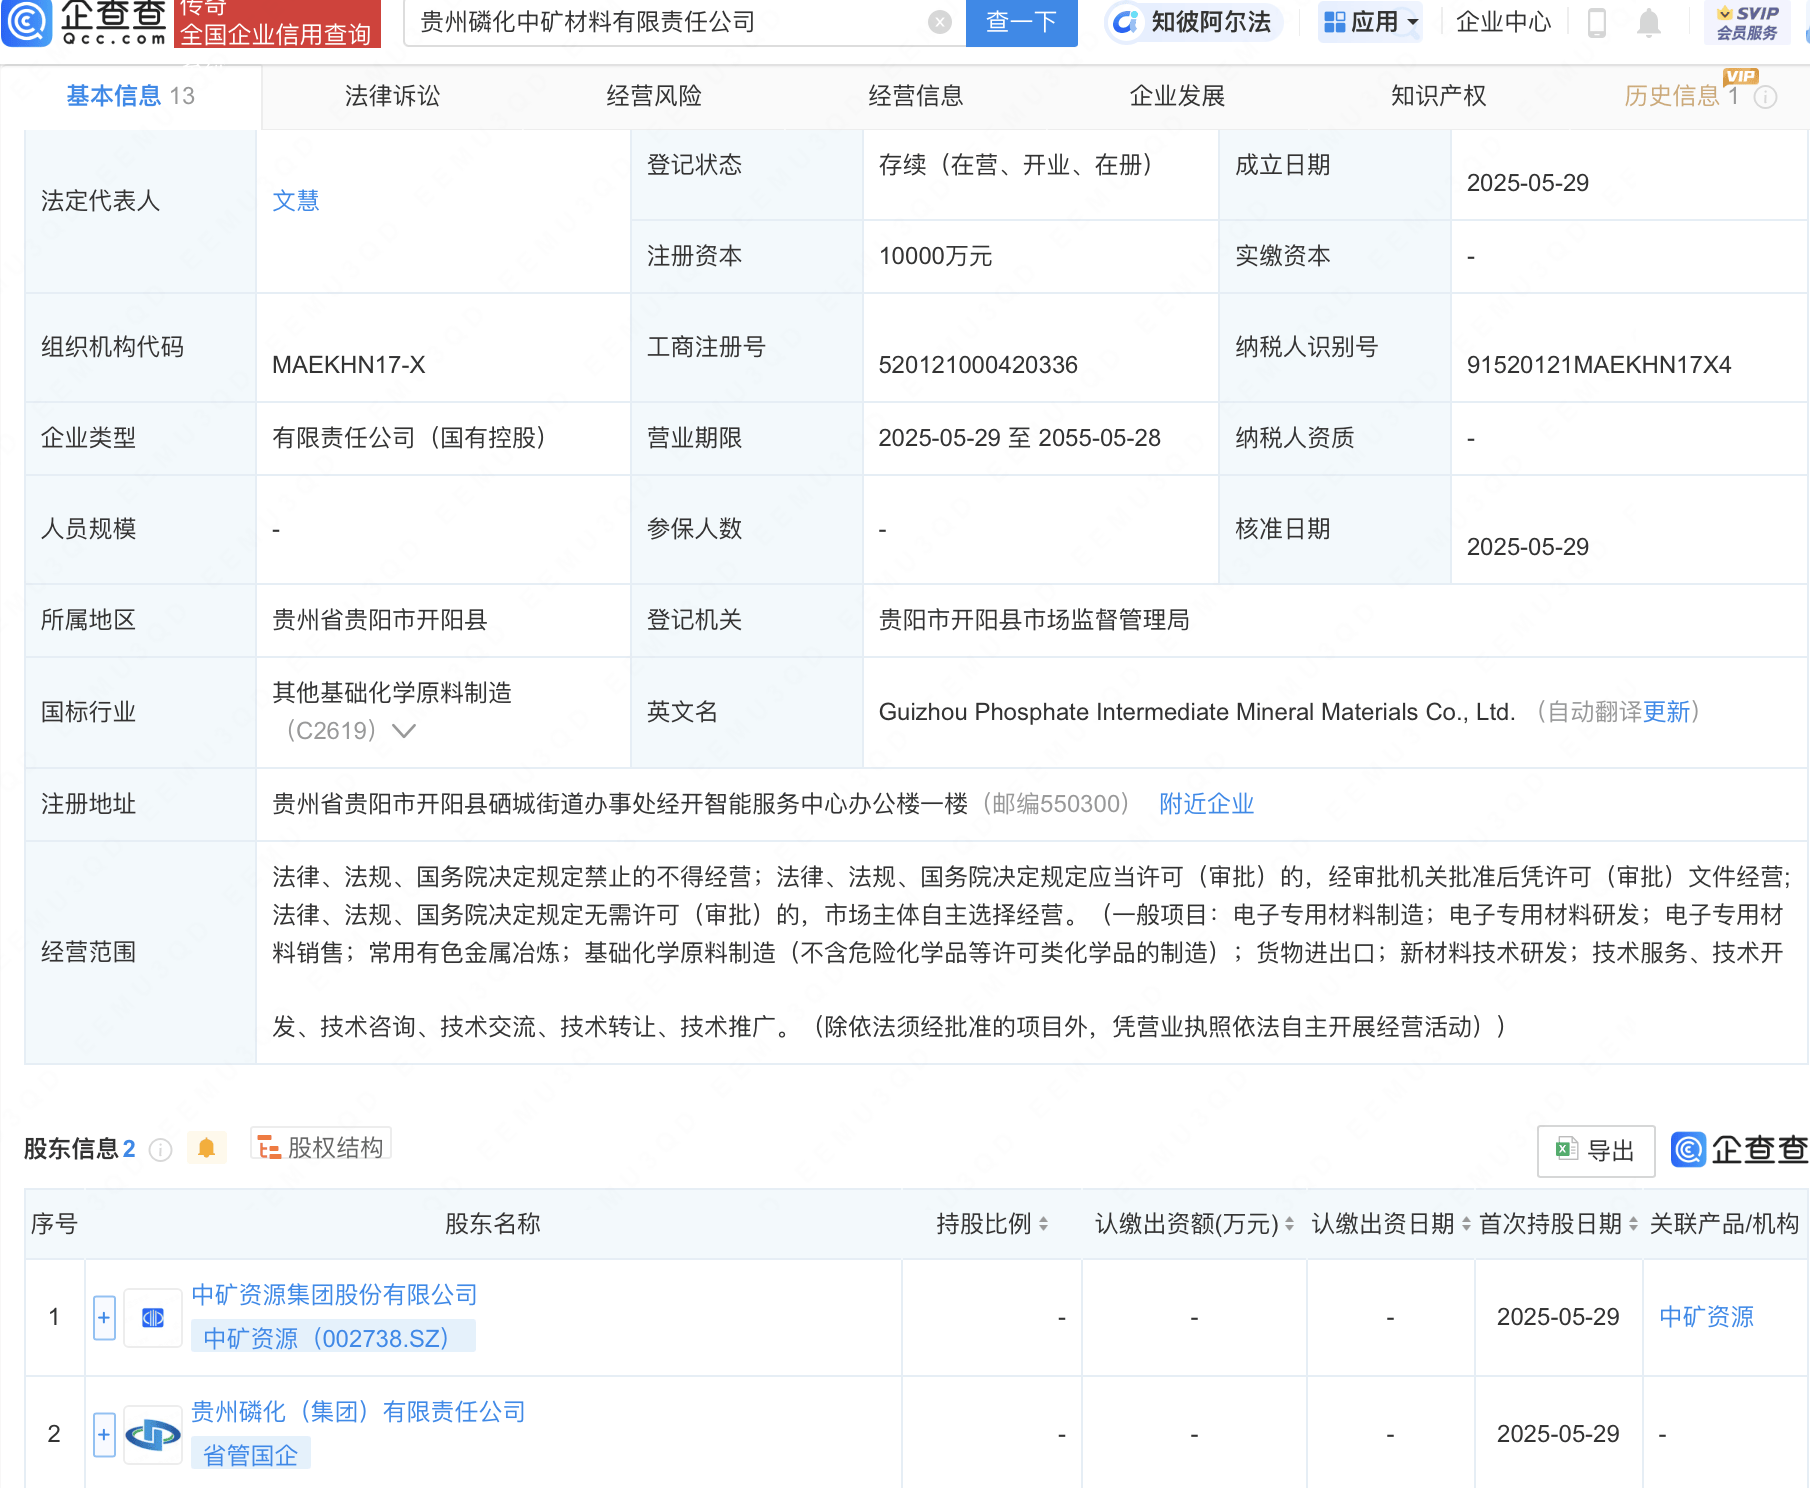This screenshot has width=1810, height=1488.
Task: Open SVIP 会员服务
Action: pyautogui.click(x=1747, y=22)
